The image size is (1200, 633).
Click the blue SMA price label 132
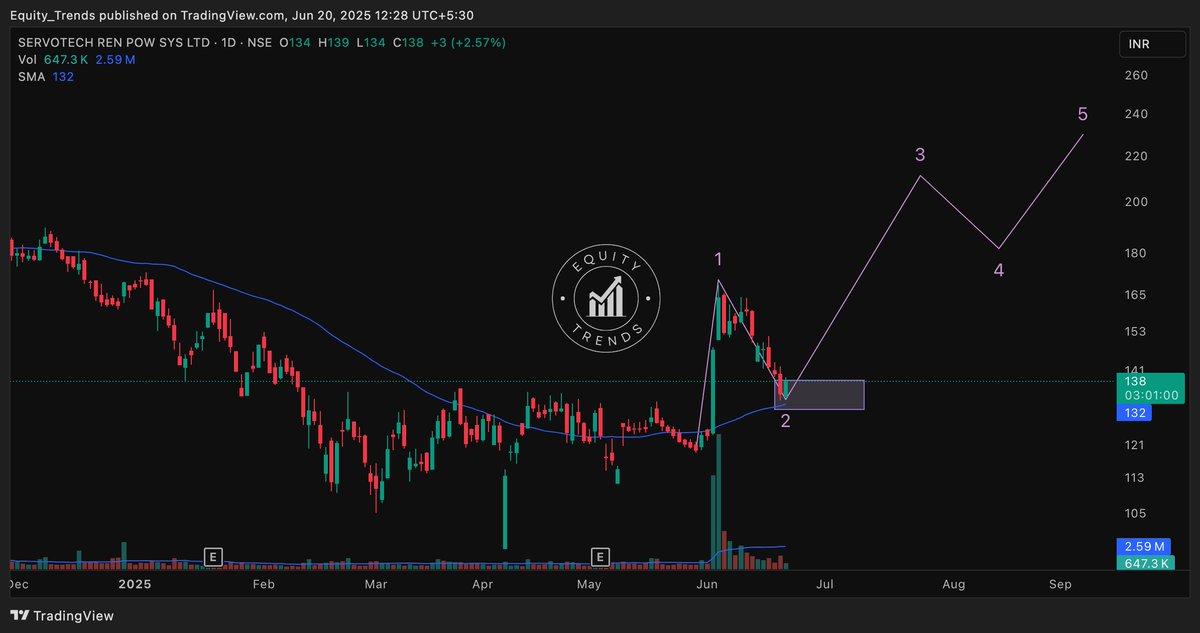pos(1133,412)
